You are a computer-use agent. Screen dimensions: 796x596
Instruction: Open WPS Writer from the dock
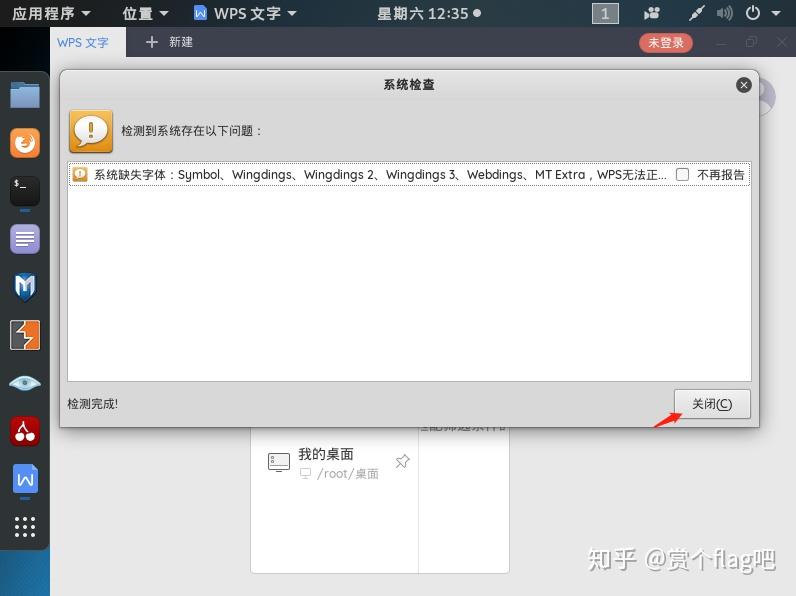25,479
